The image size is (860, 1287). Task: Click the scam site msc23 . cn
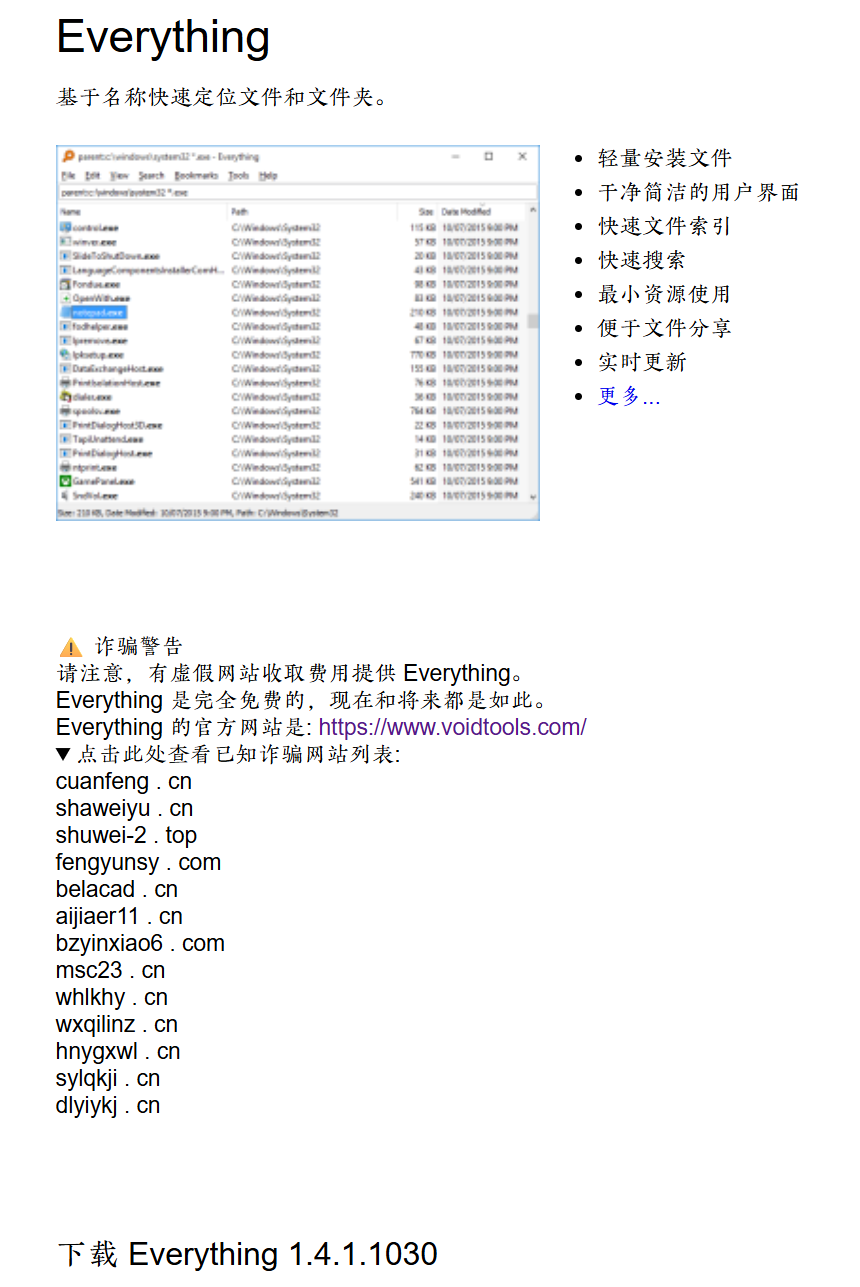(111, 970)
